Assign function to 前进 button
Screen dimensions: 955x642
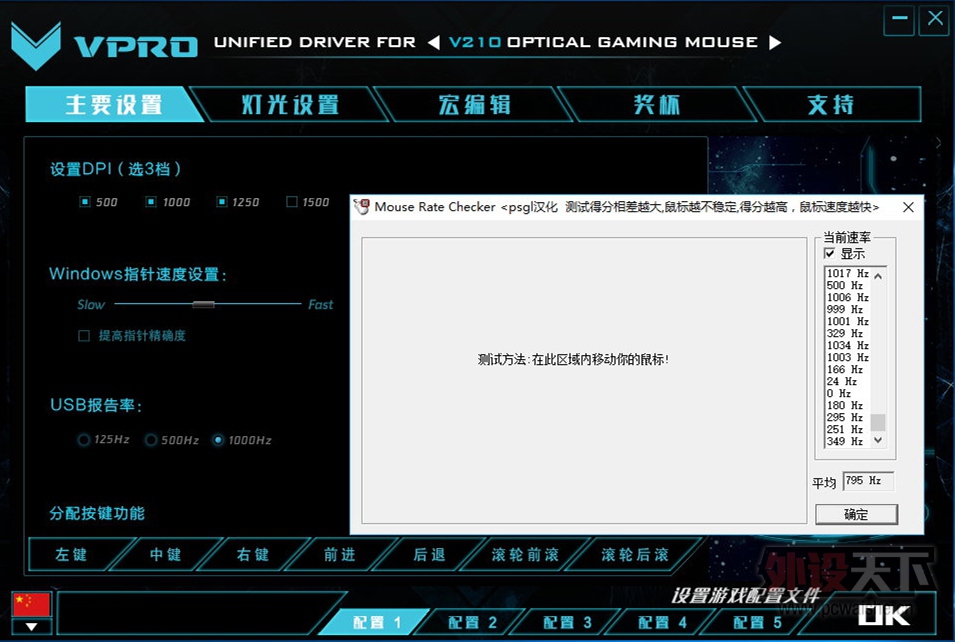340,554
